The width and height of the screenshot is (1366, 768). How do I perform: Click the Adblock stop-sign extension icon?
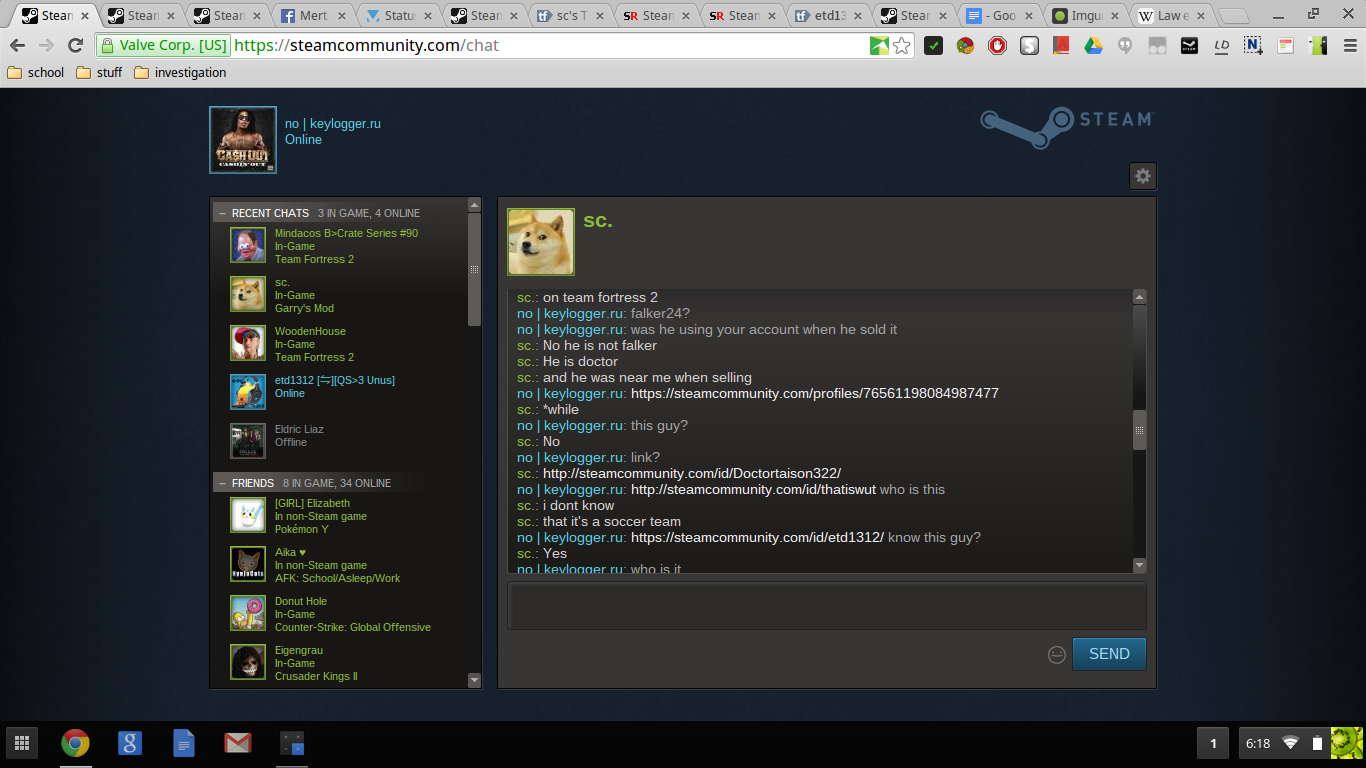pos(997,45)
